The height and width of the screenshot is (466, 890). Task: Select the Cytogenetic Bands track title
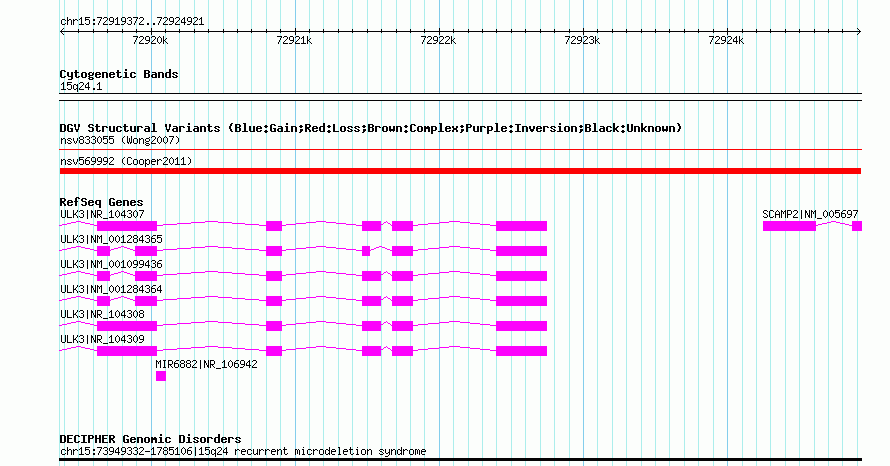(119, 74)
